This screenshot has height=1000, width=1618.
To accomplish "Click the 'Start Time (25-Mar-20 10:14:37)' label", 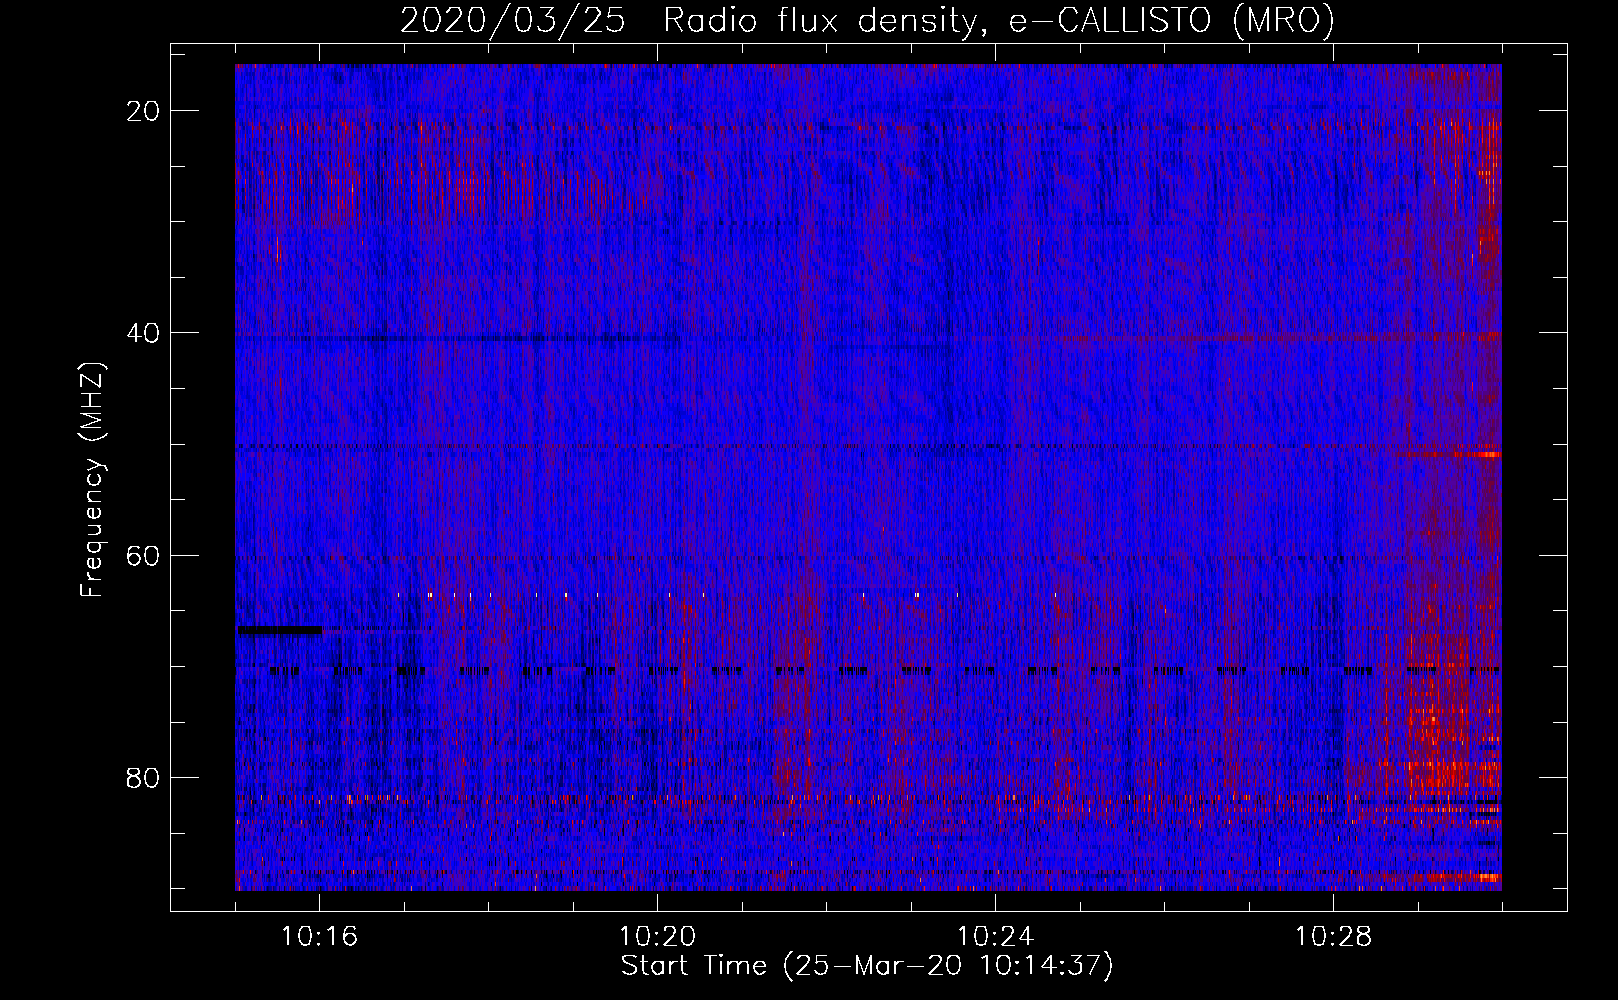I will click(x=867, y=966).
